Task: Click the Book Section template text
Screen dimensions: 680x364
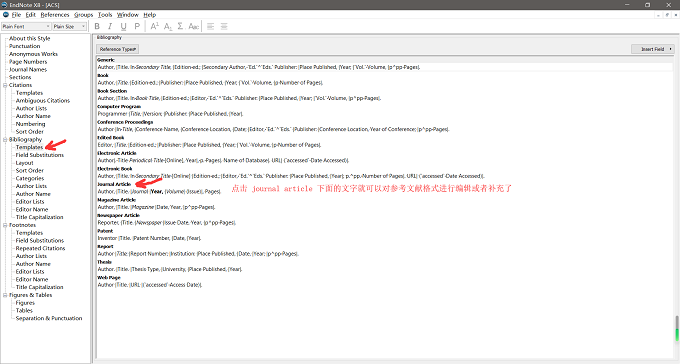Action: point(239,98)
